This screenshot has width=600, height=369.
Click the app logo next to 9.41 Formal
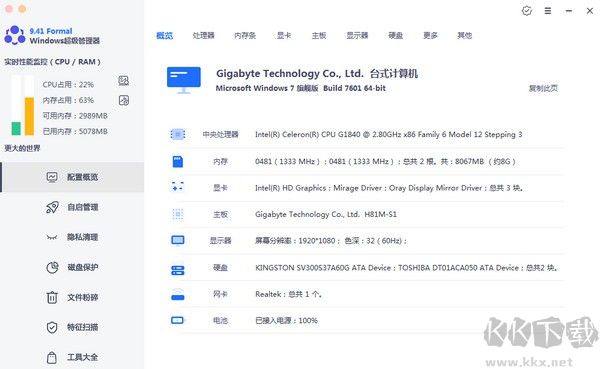(15, 35)
